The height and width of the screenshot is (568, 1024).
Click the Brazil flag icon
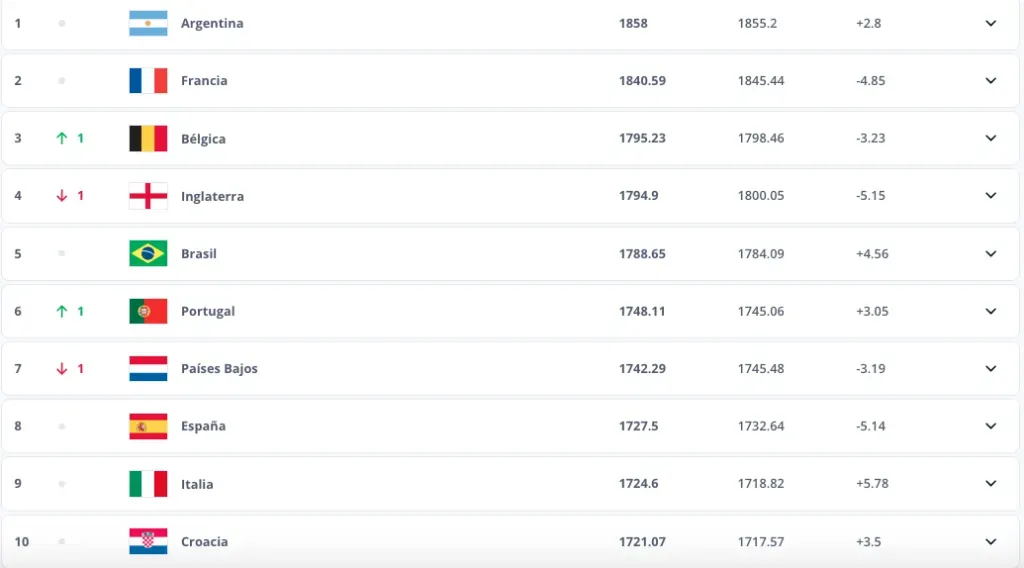point(148,253)
